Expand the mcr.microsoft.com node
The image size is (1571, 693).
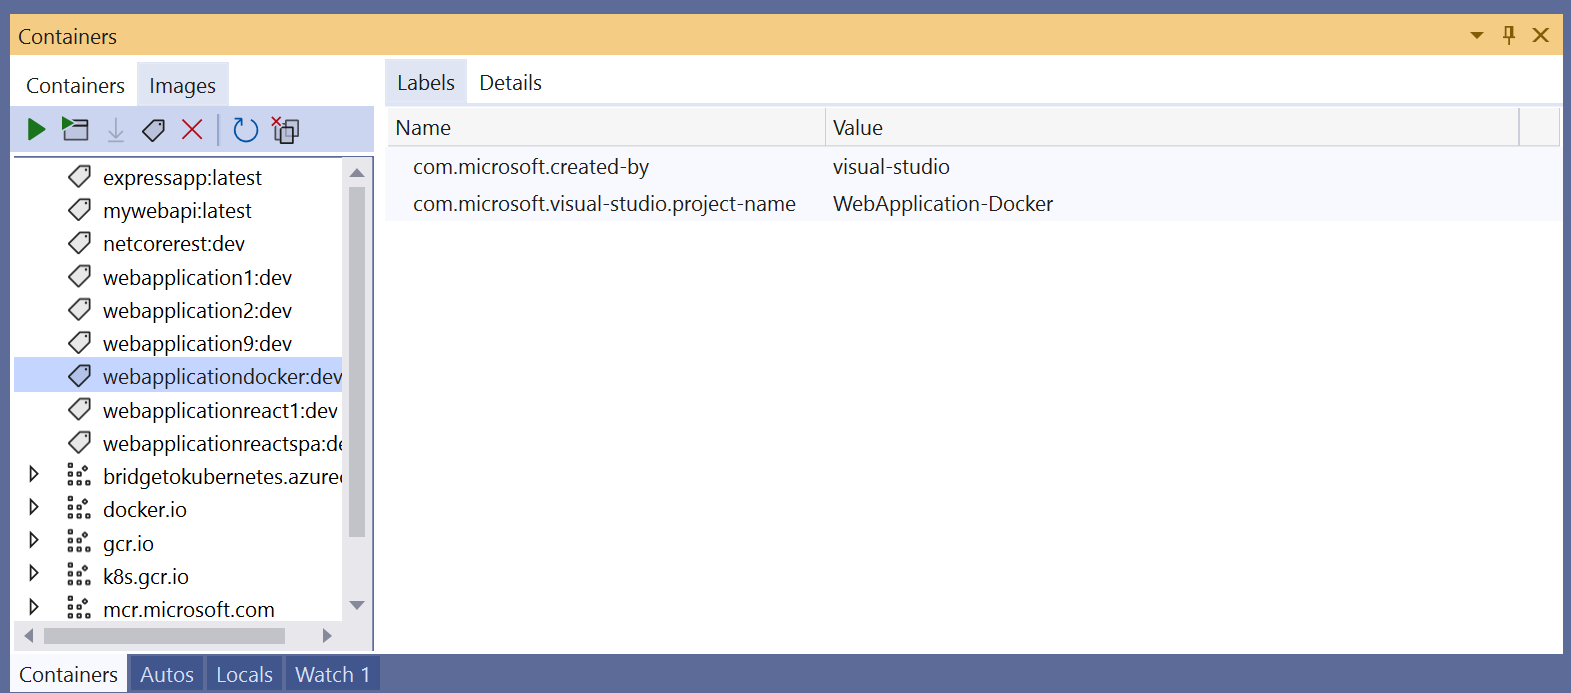tap(34, 607)
